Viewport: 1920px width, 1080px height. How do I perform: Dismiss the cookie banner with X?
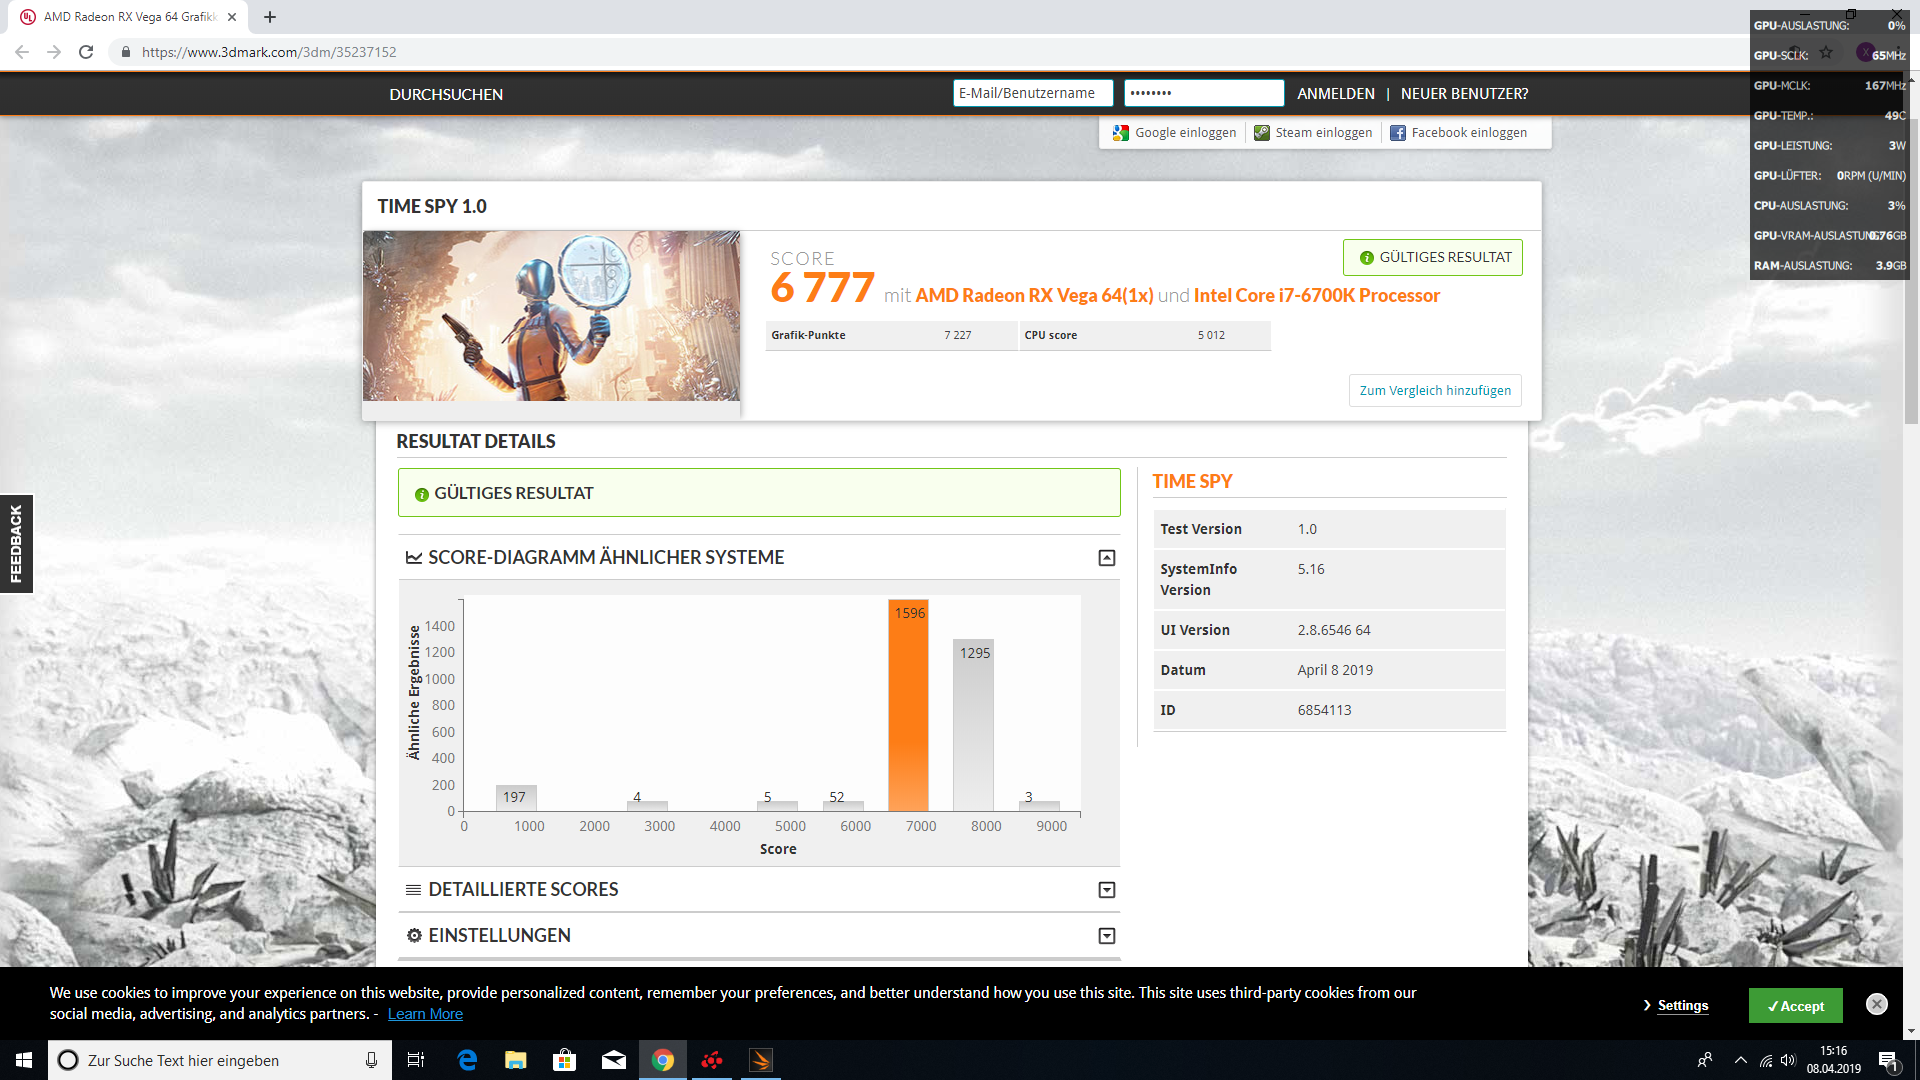[x=1877, y=1004]
